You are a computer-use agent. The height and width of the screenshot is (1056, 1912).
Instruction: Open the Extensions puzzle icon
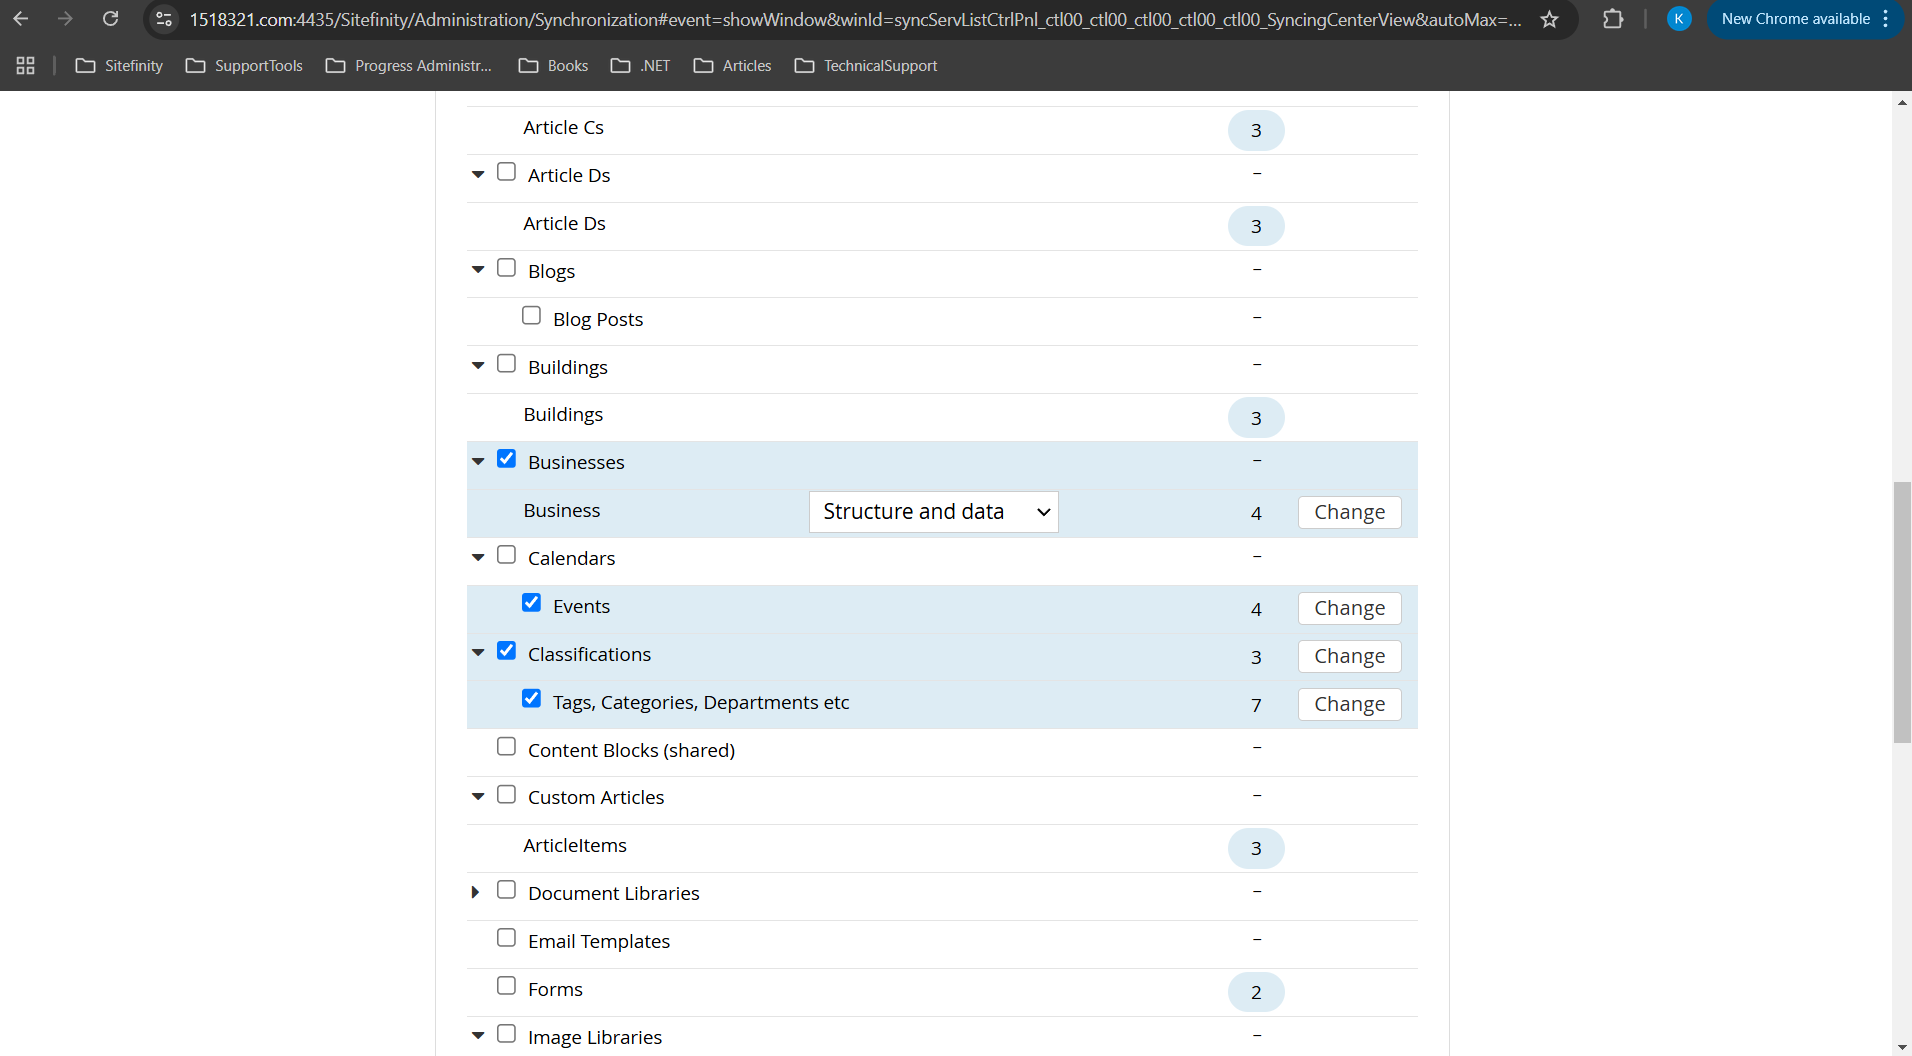[x=1612, y=19]
